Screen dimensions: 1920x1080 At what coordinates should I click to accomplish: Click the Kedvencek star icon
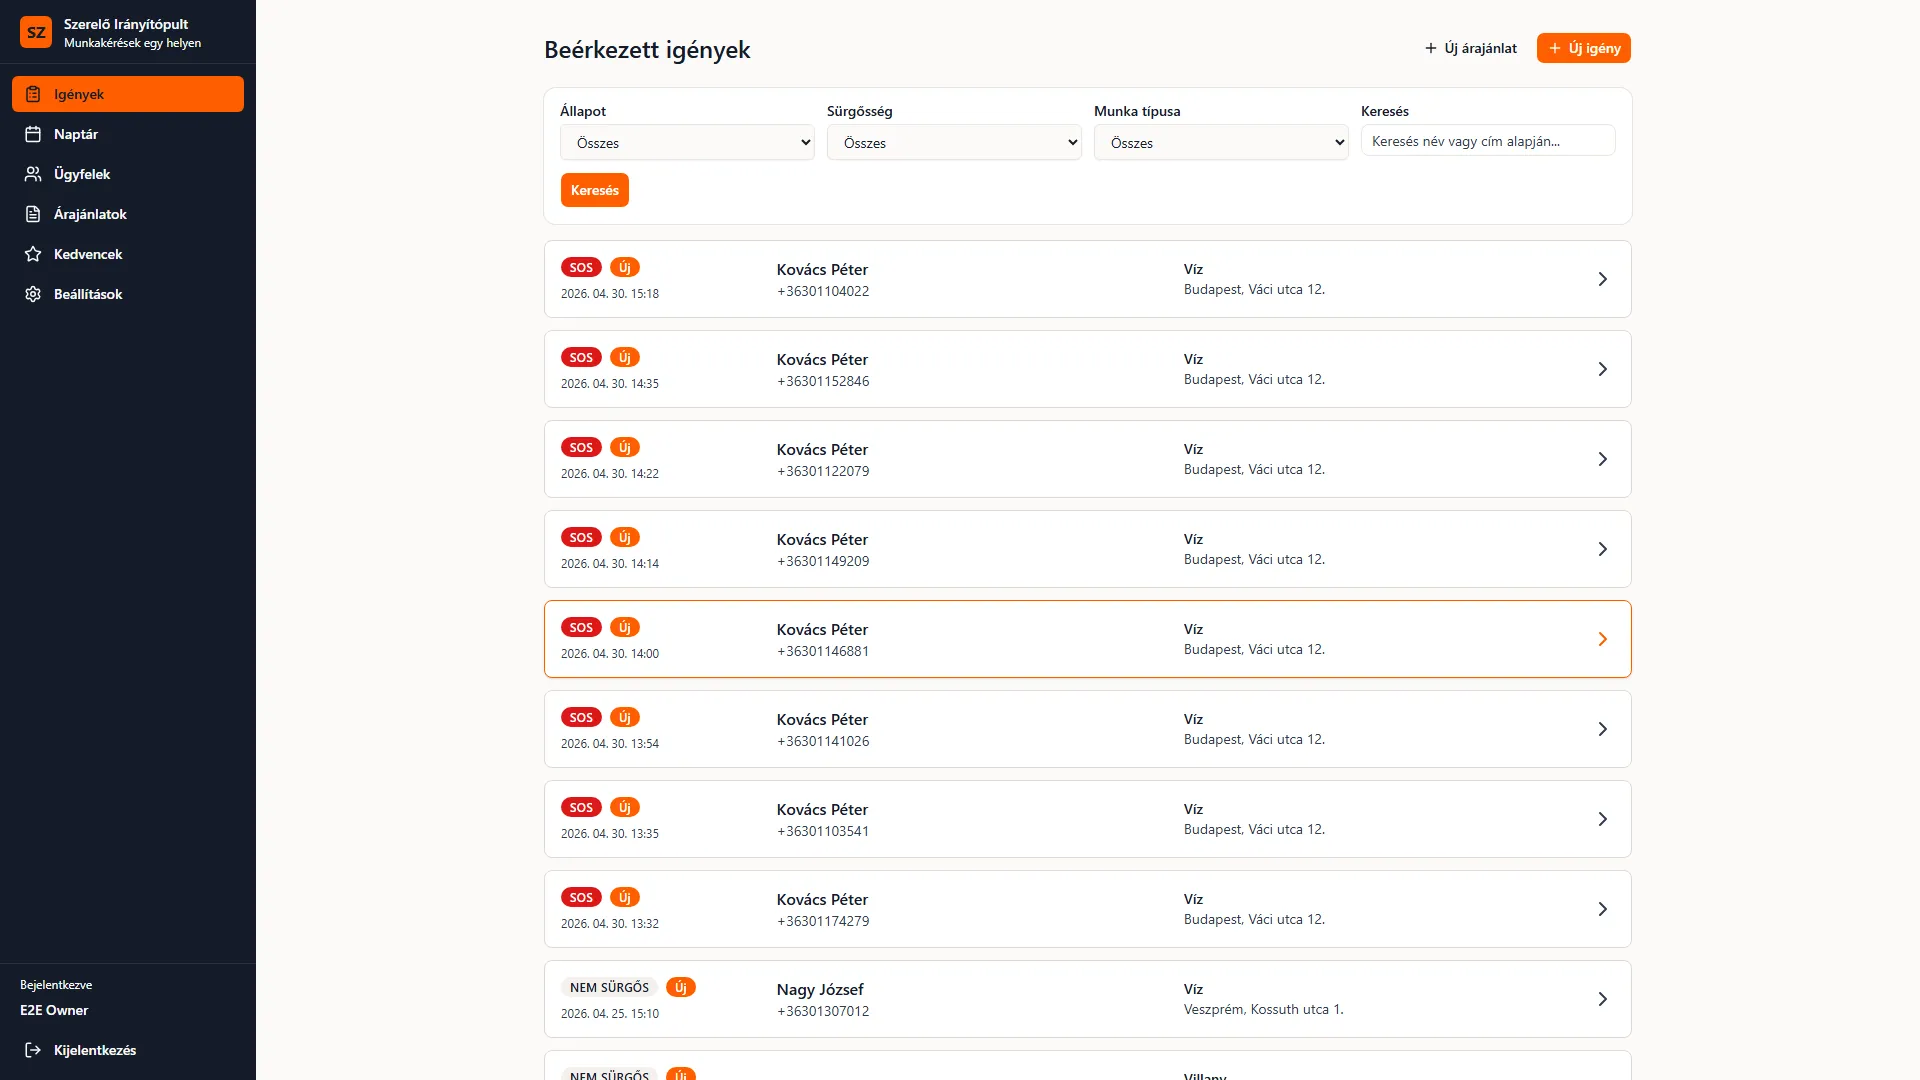[33, 254]
